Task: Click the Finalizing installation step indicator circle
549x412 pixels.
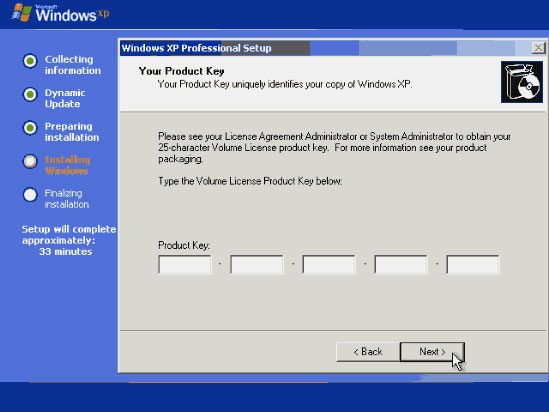Action: [x=30, y=195]
